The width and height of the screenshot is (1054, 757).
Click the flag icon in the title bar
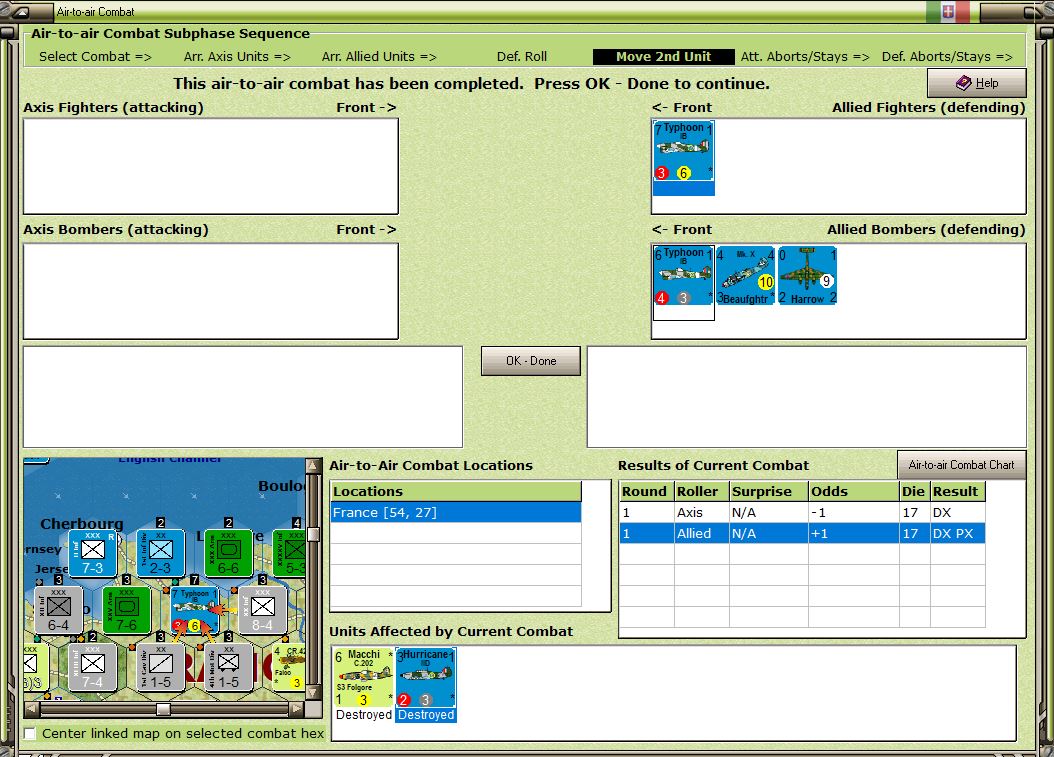click(x=948, y=11)
